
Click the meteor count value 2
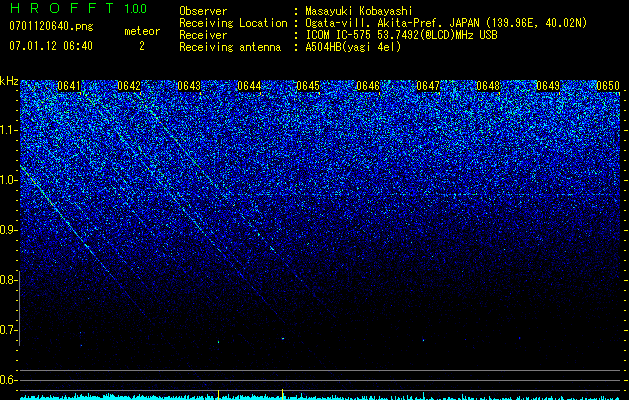click(x=142, y=46)
